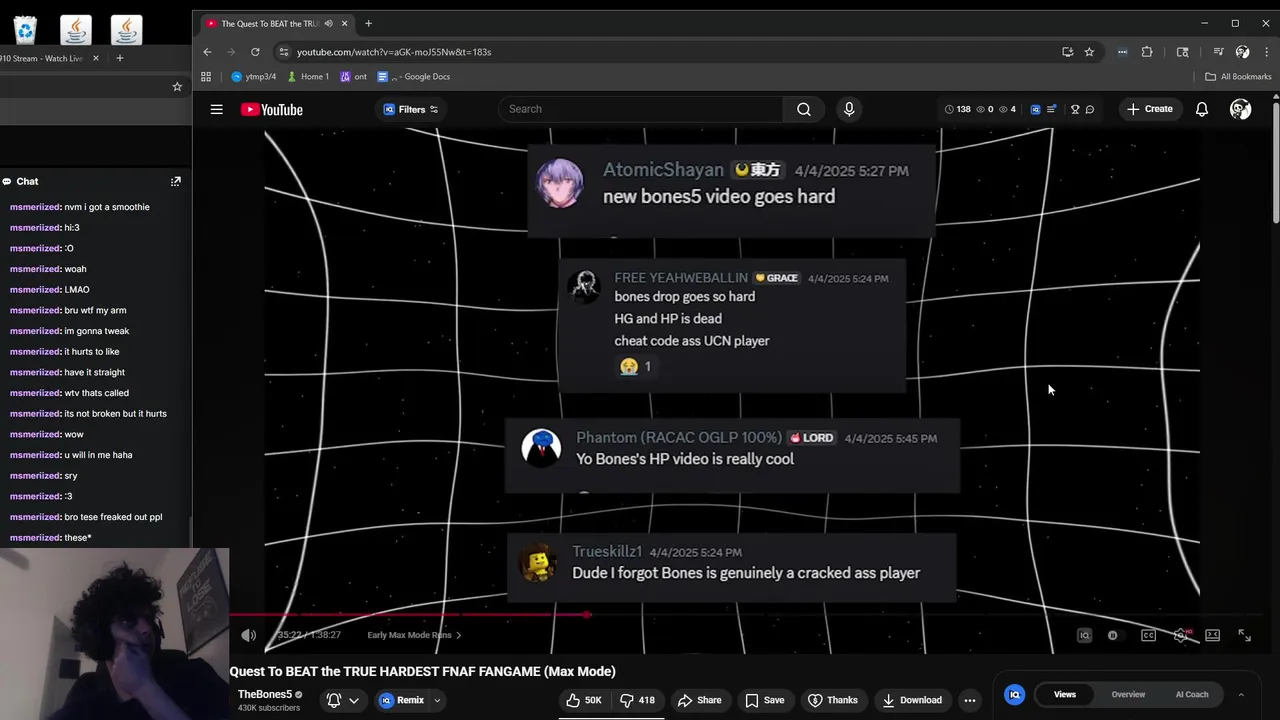The width and height of the screenshot is (1280, 720).
Task: Open the vidIQ blue logo in header
Action: click(x=1035, y=109)
